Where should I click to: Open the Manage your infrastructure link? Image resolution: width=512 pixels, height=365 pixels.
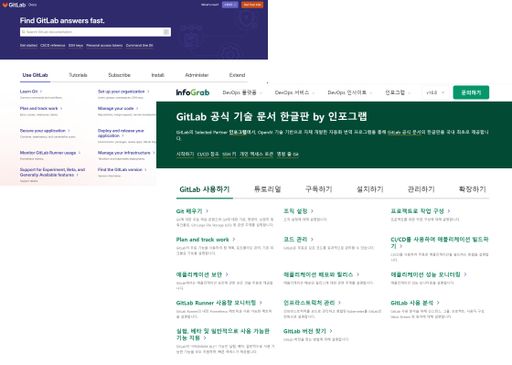click(126, 153)
